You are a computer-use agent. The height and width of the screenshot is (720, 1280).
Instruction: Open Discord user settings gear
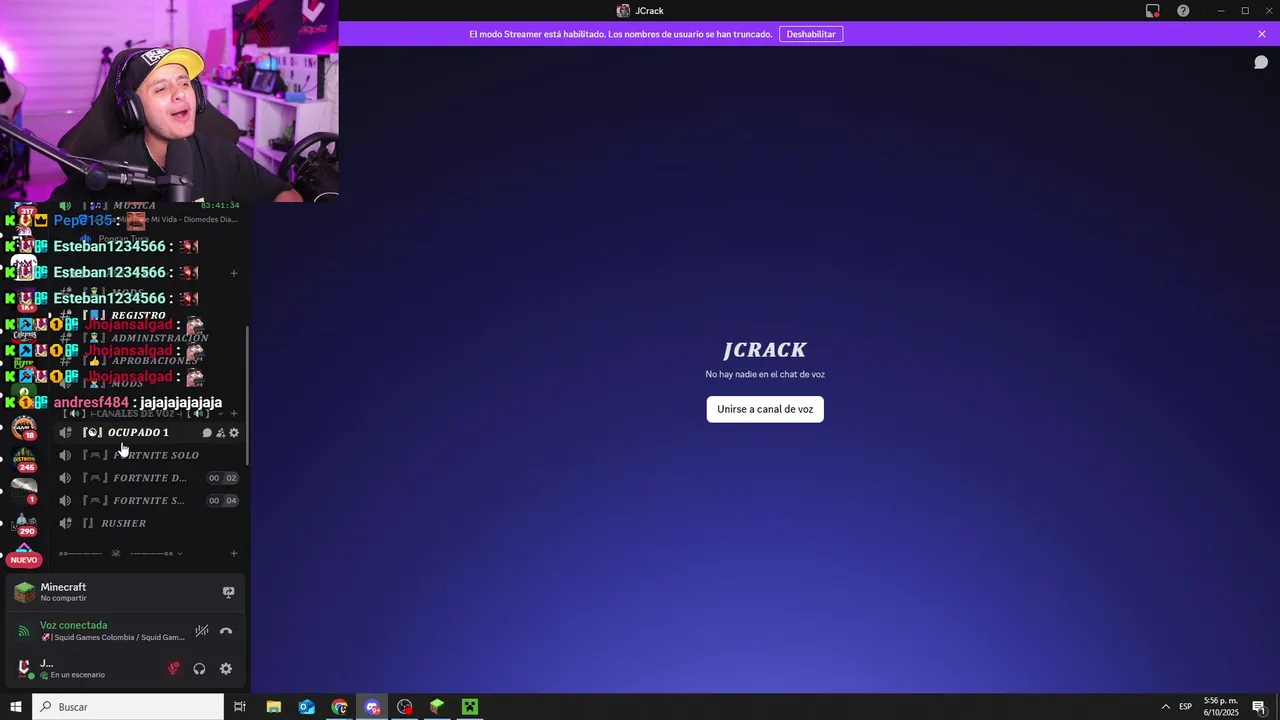click(x=226, y=669)
